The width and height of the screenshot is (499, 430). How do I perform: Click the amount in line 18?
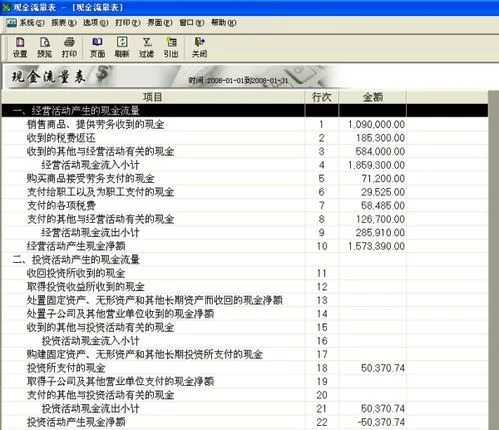(x=383, y=368)
